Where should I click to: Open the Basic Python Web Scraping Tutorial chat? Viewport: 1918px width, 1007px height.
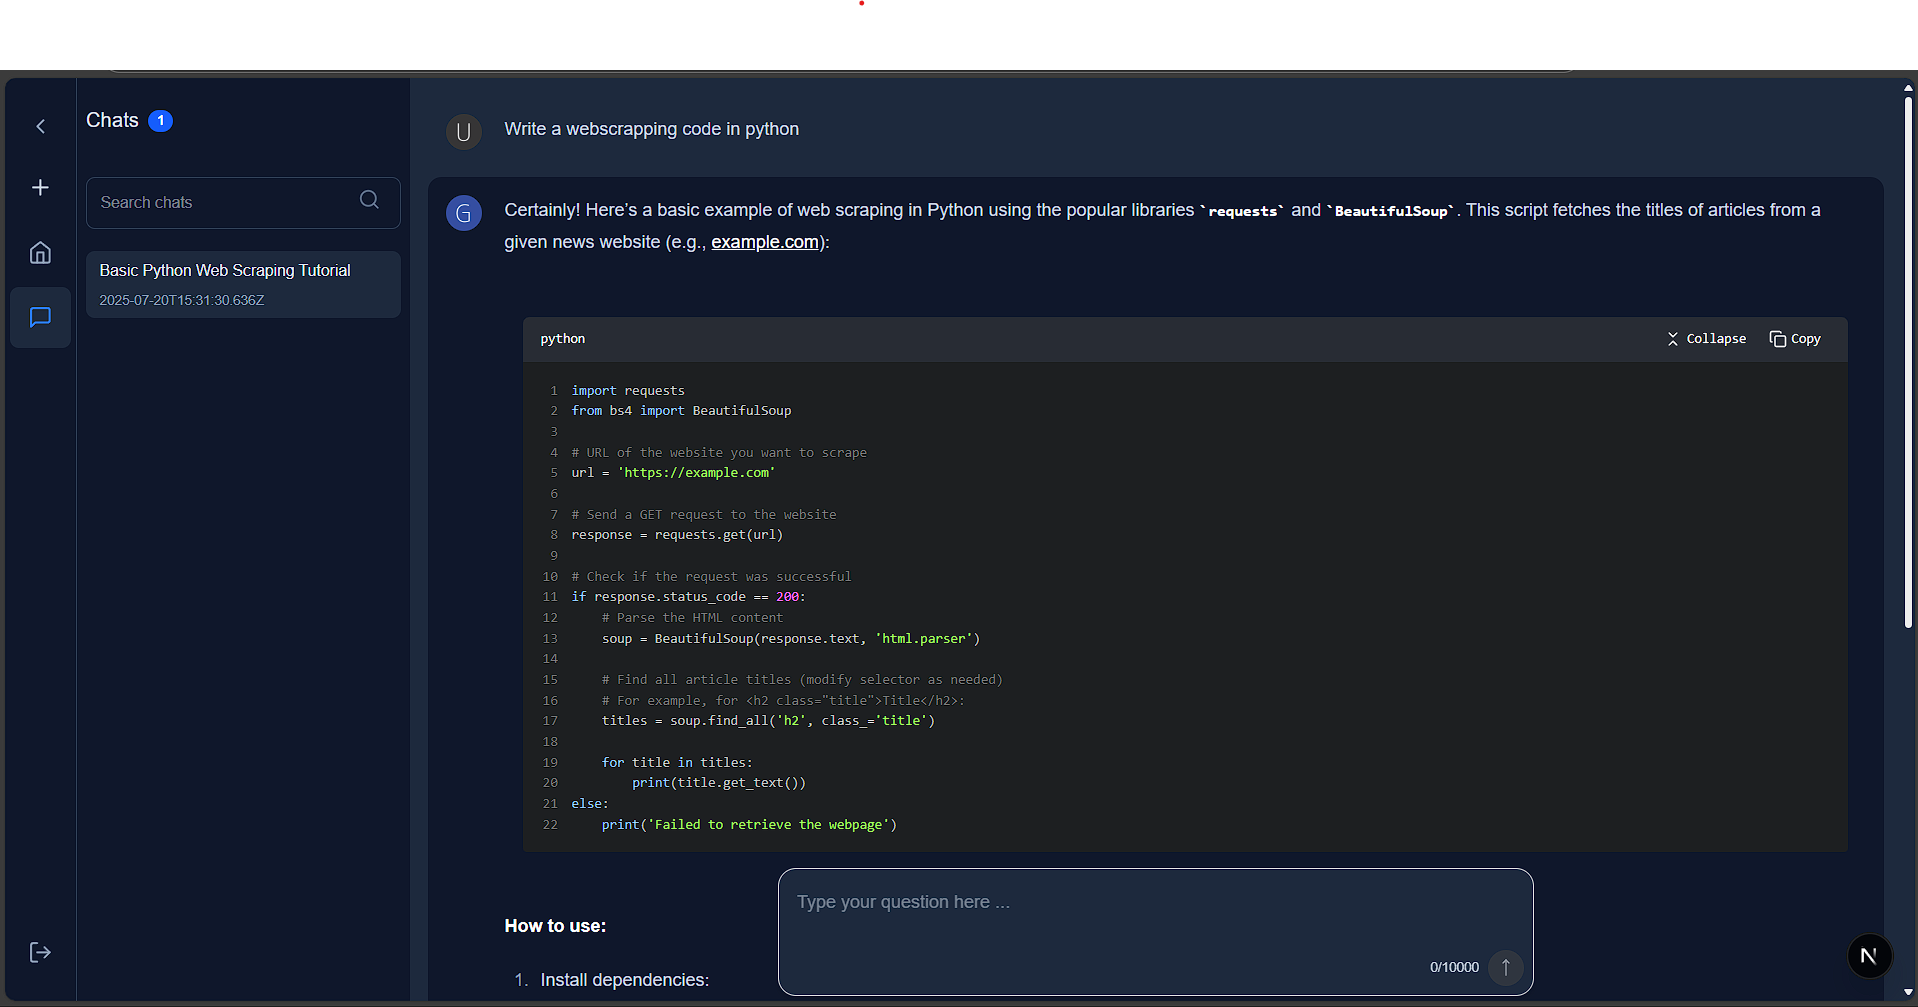coord(243,284)
